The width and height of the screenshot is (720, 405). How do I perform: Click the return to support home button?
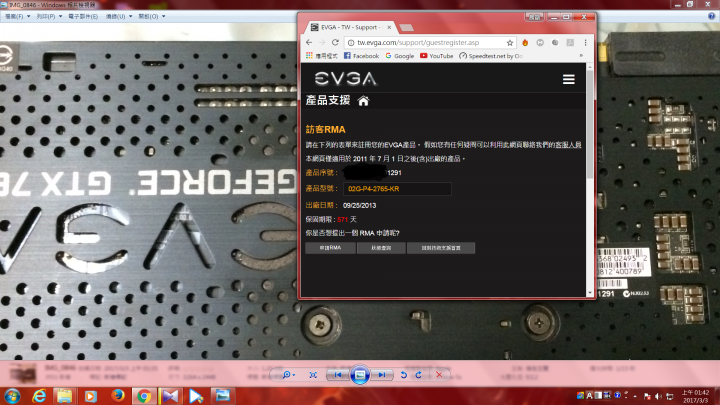[x=441, y=248]
